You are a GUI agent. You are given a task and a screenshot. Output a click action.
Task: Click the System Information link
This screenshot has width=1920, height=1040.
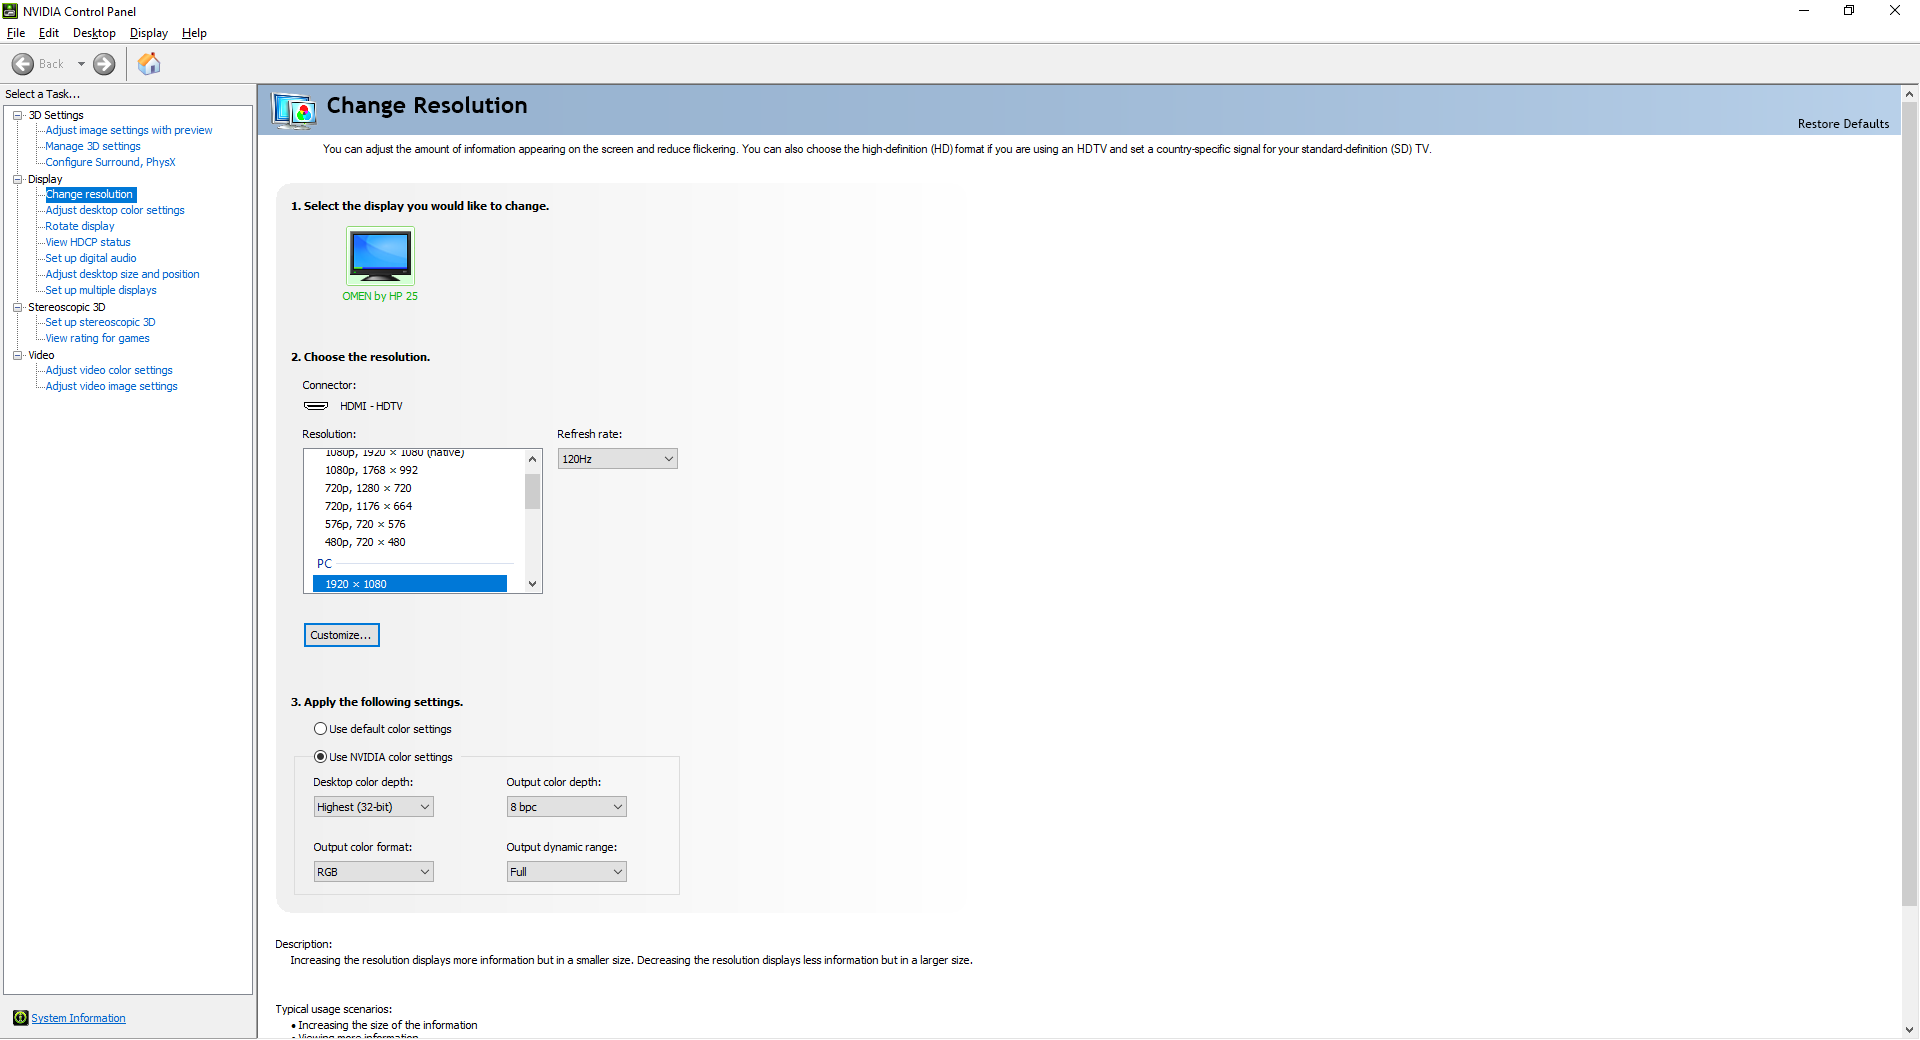tap(78, 1018)
